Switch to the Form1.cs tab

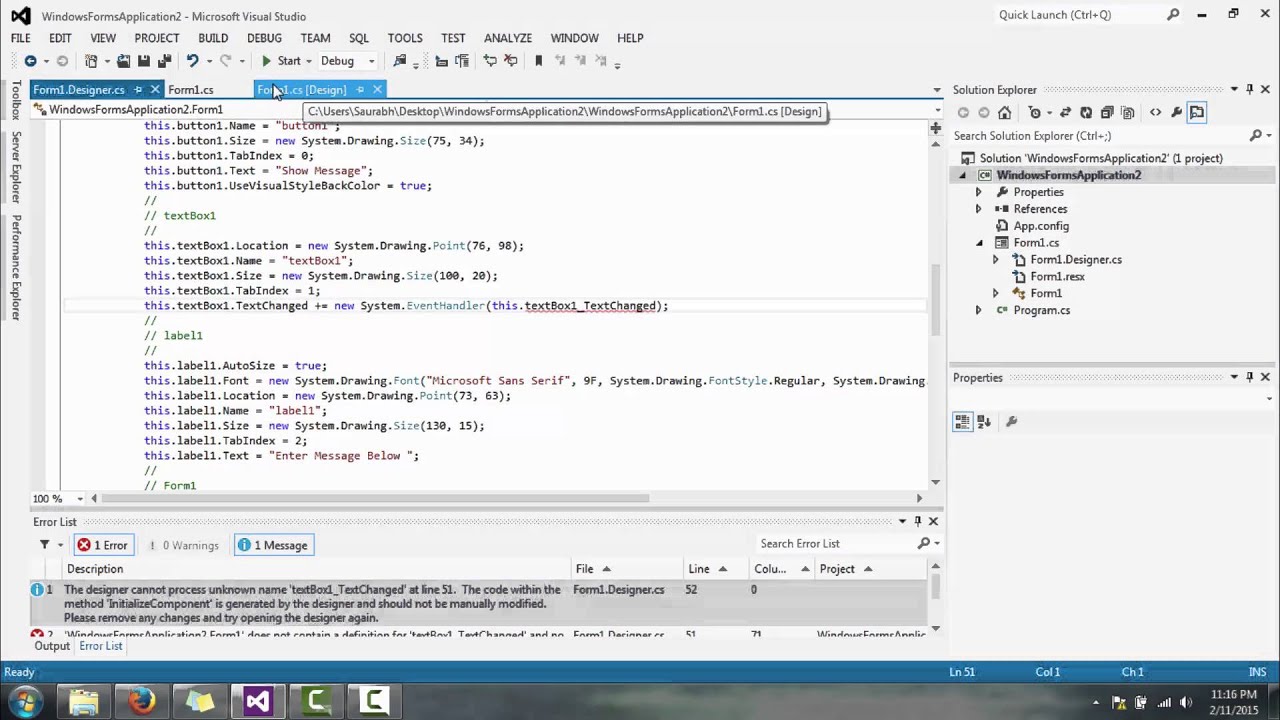(x=190, y=90)
